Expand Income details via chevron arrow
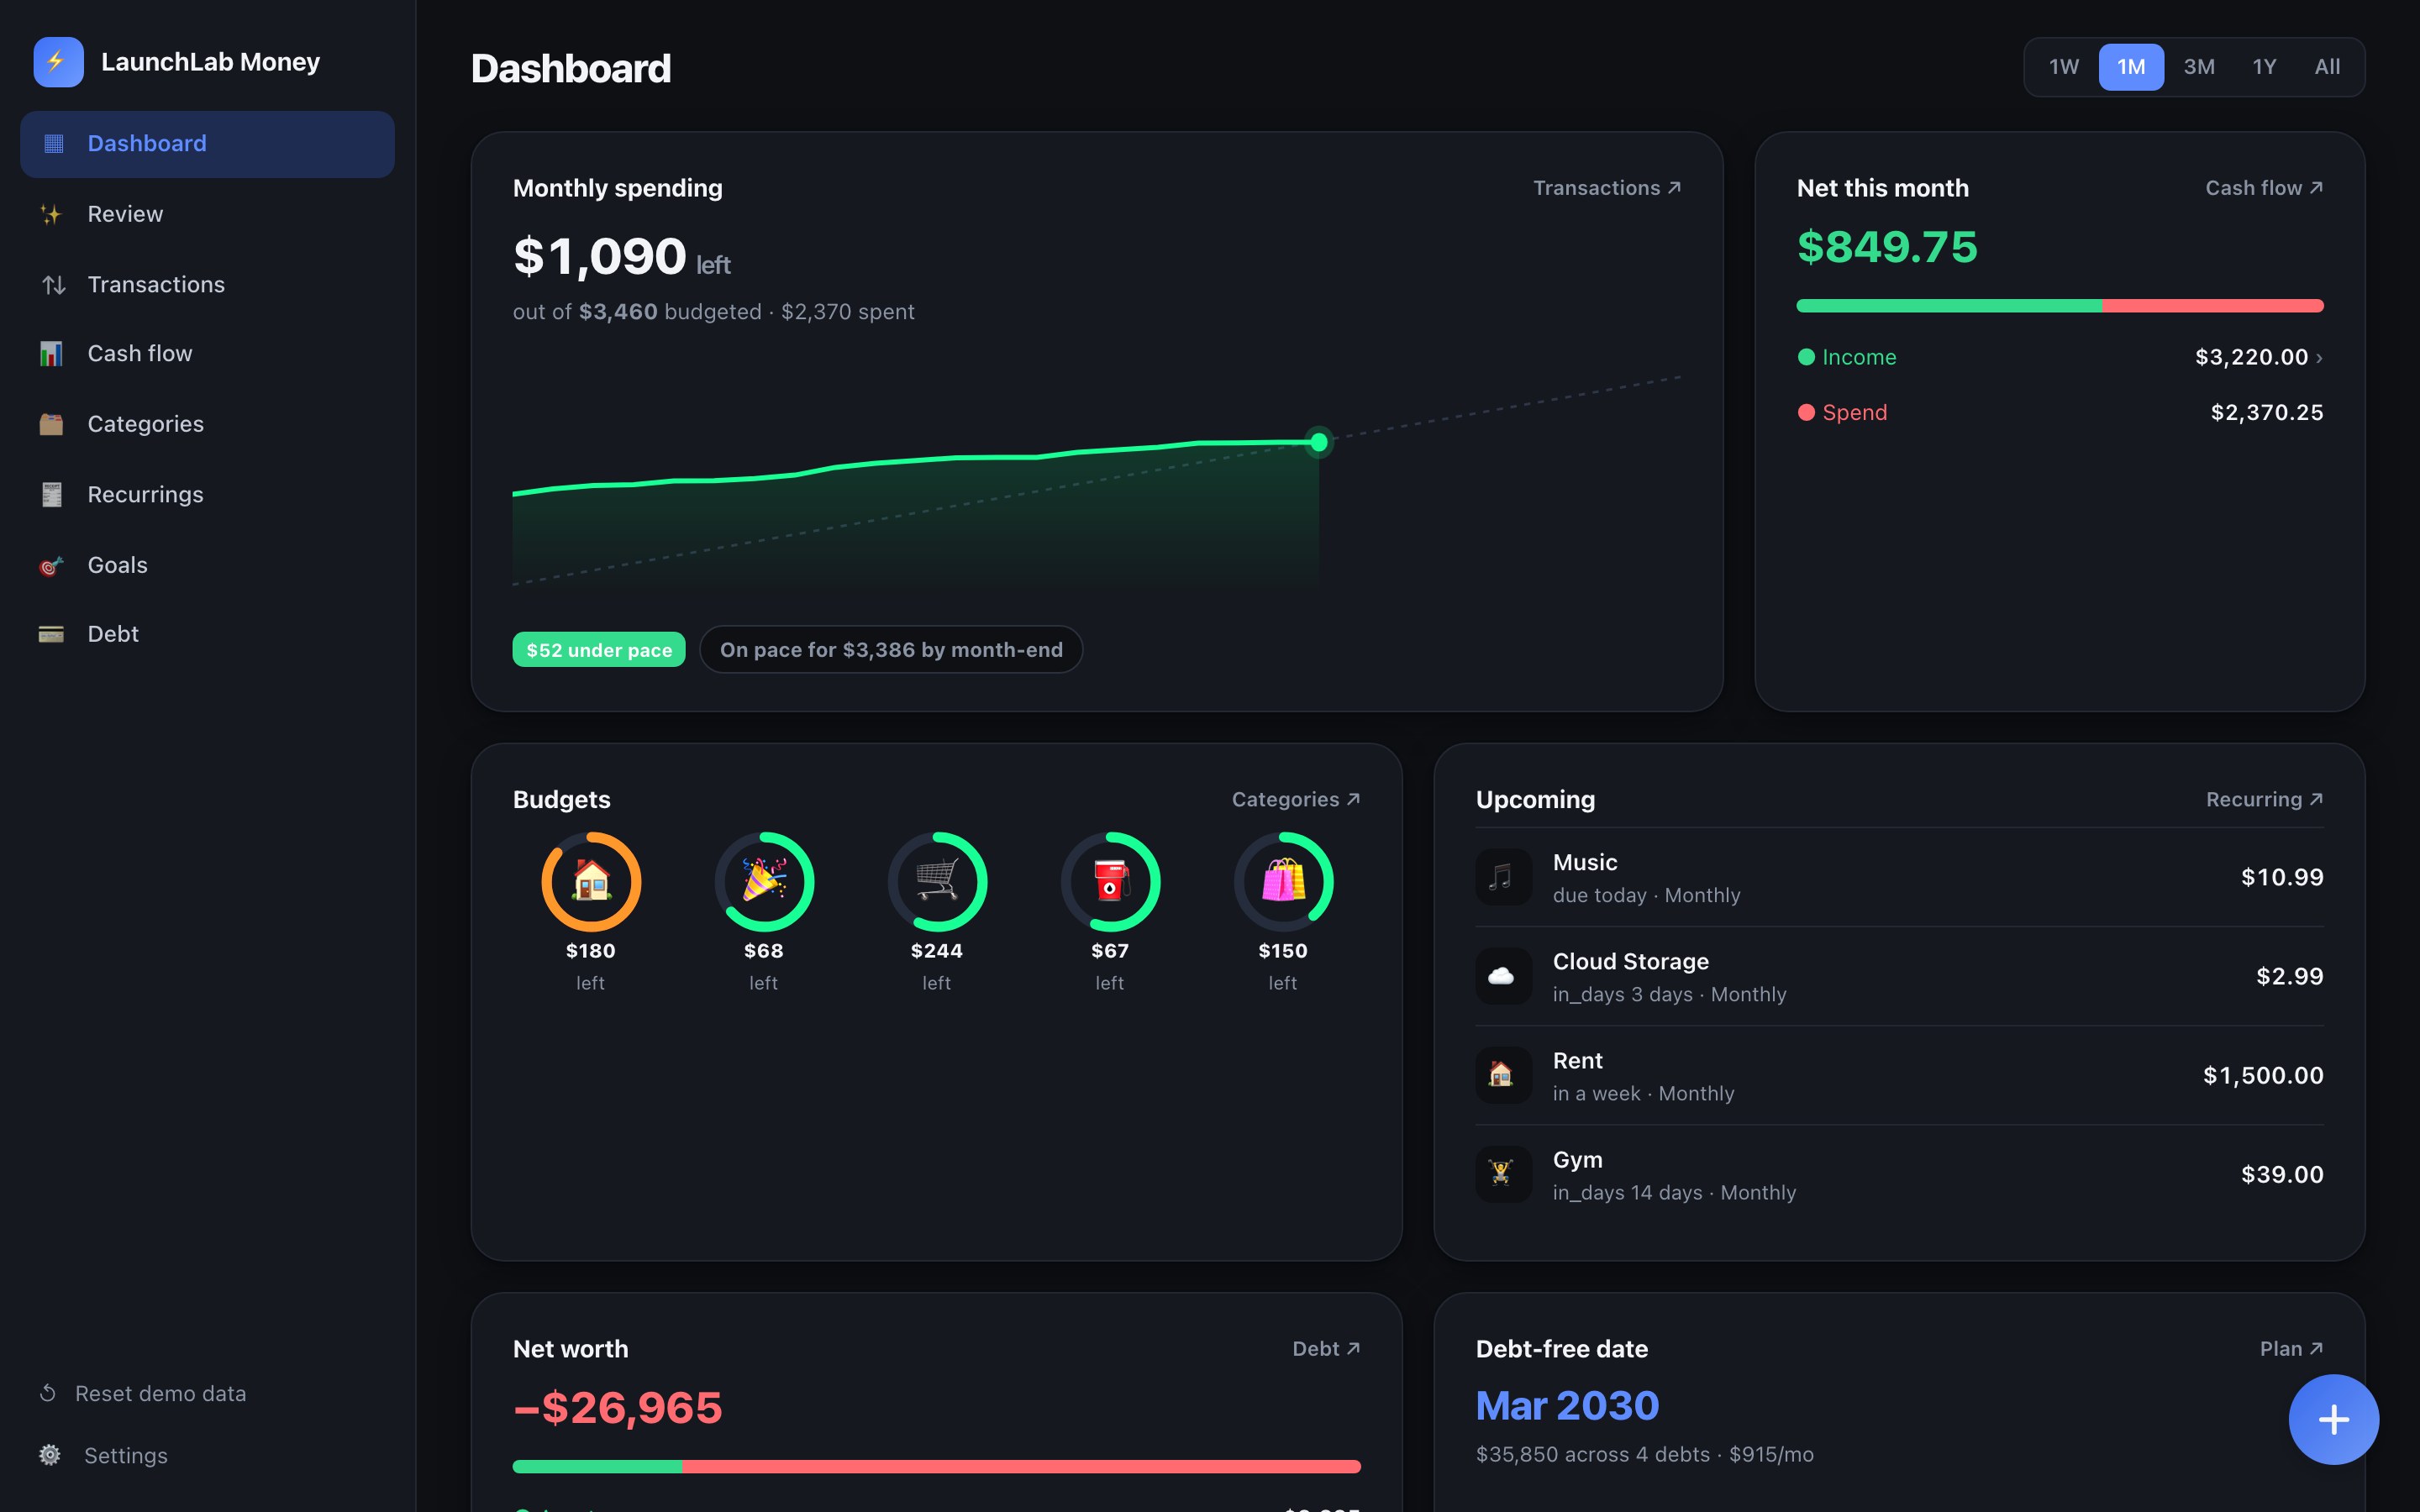Viewport: 2420px width, 1512px height. [2318, 358]
